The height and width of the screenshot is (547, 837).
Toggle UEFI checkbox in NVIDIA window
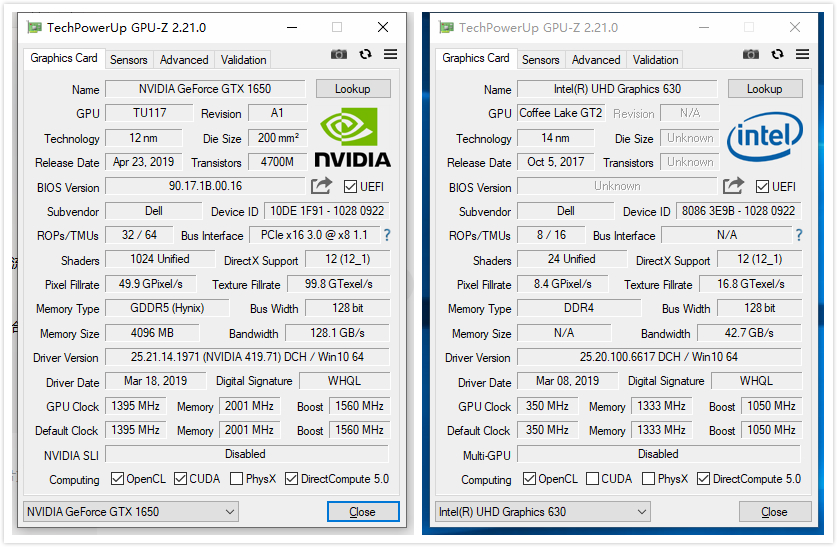351,187
